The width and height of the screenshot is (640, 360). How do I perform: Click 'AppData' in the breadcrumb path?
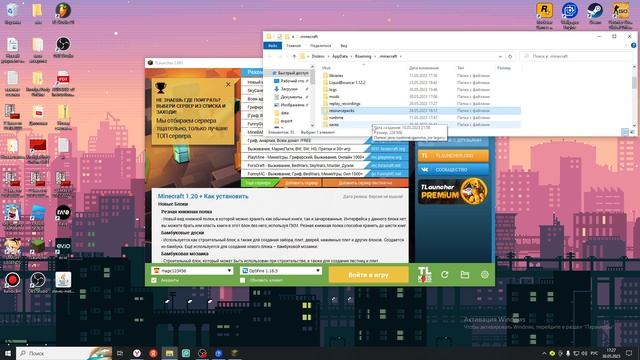pyautogui.click(x=340, y=56)
